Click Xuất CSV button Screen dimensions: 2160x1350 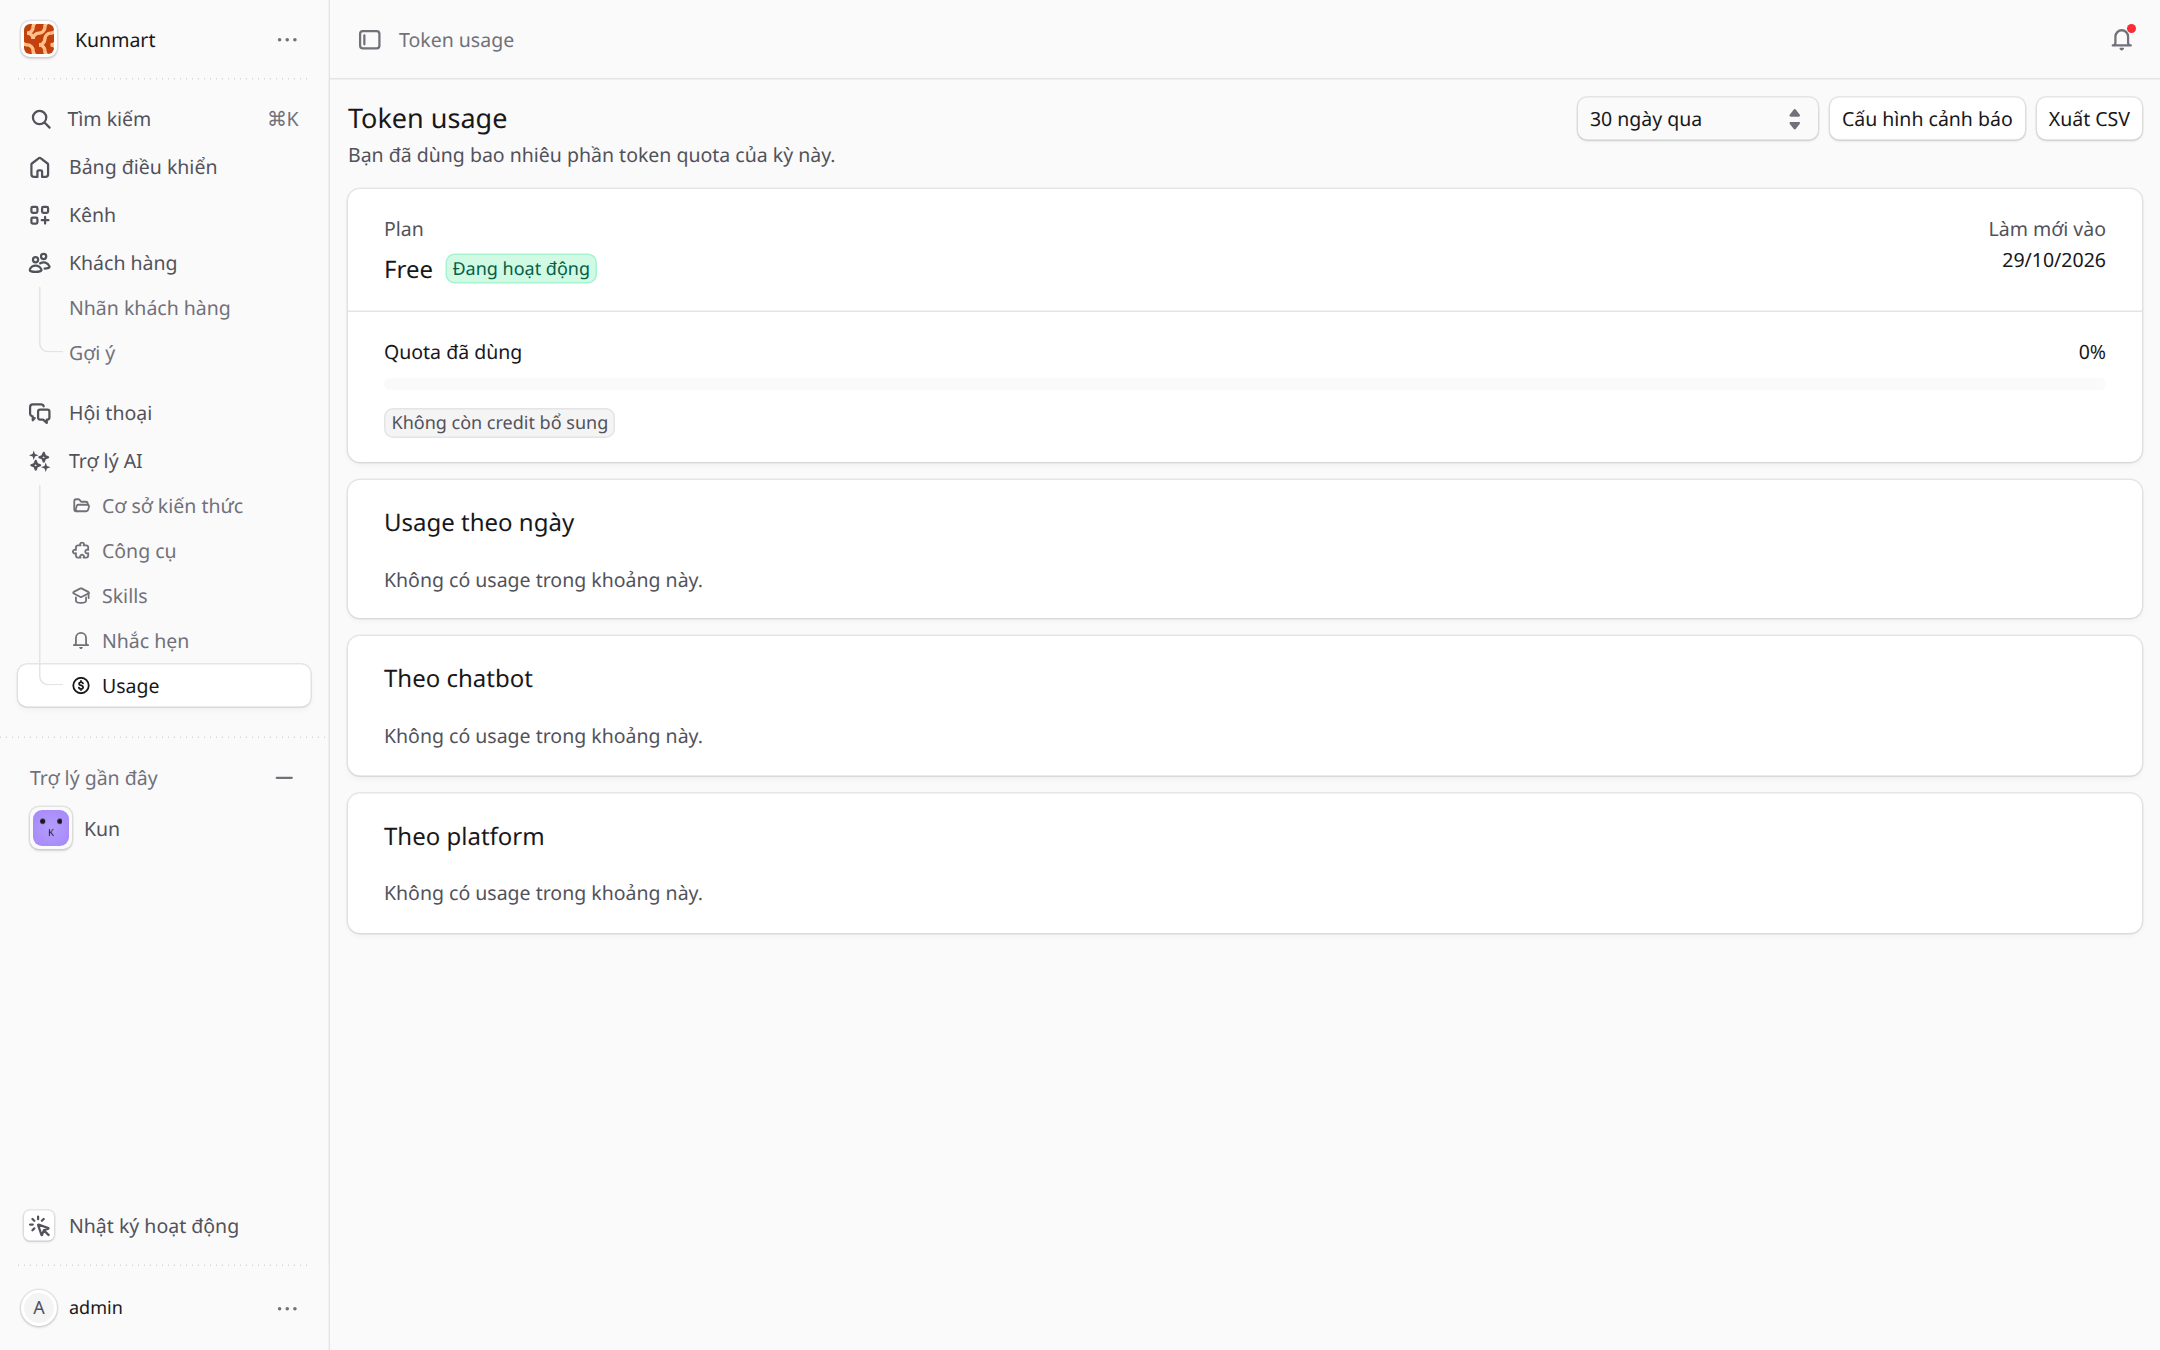pyautogui.click(x=2089, y=119)
